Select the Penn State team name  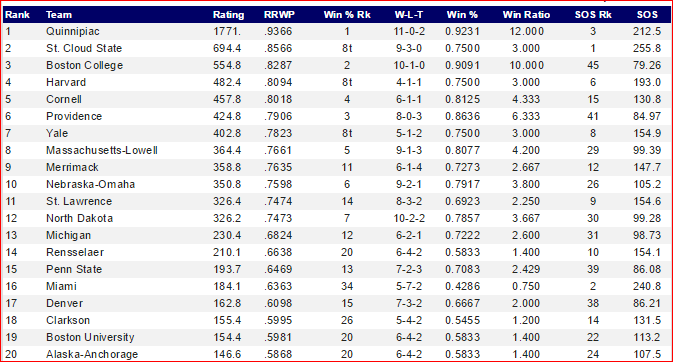point(74,269)
